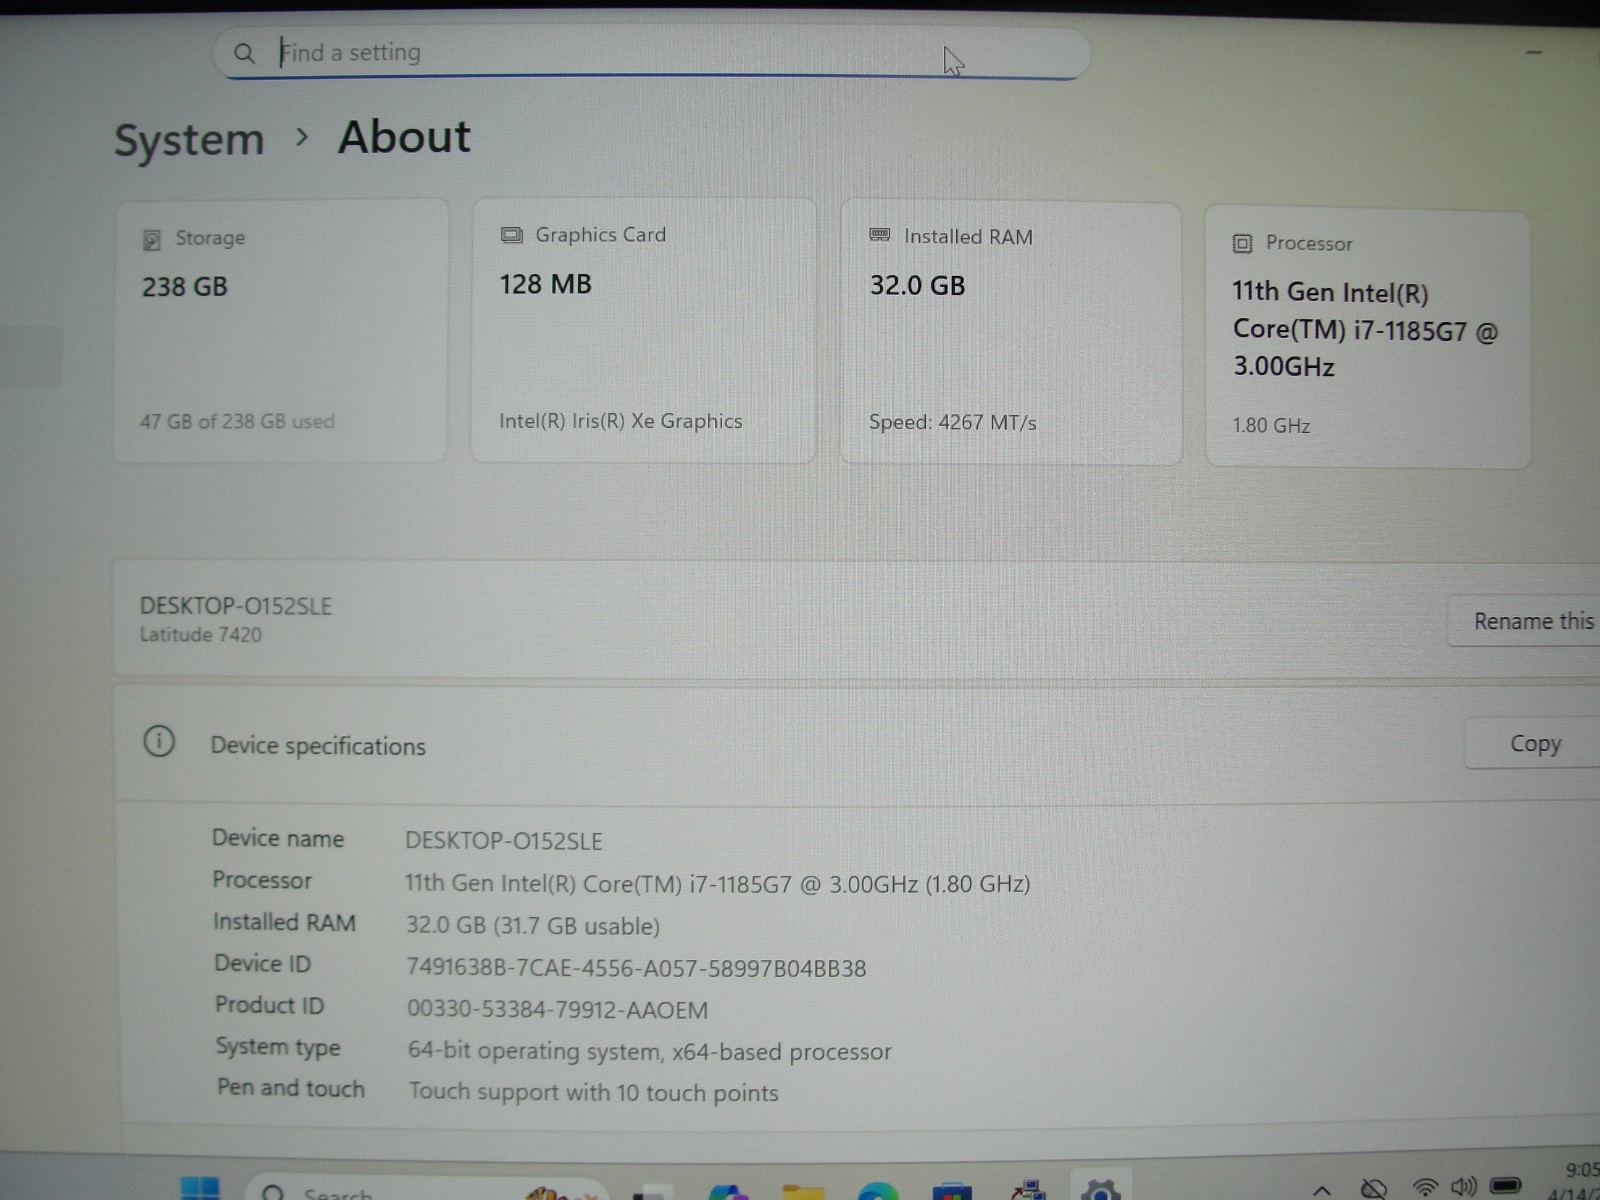Open Microsoft Store from taskbar

[951, 1190]
